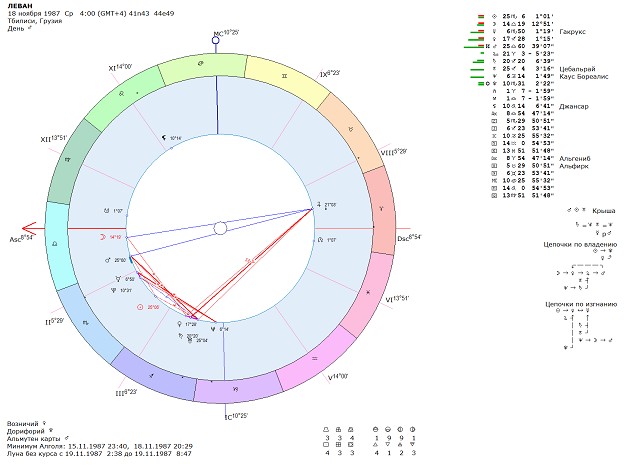This screenshot has height=475, width=626.
Task: Click the red Sun glyph in the chart
Action: 140,308
